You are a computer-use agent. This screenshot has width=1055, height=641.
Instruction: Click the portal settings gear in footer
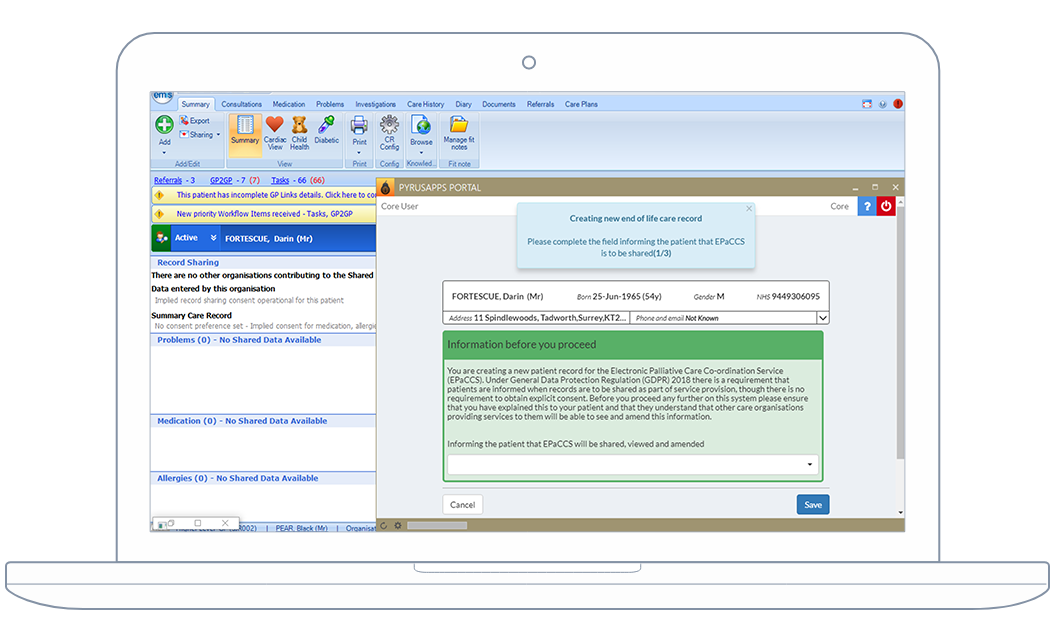[398, 525]
